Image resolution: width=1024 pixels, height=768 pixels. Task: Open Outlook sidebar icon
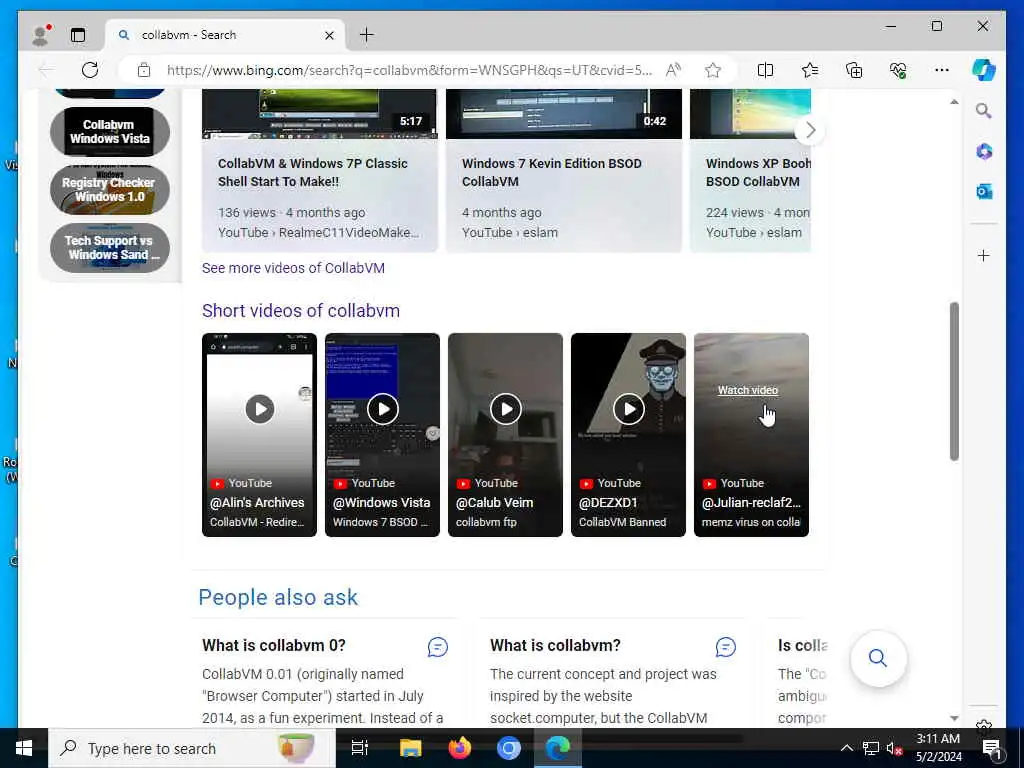(x=984, y=191)
